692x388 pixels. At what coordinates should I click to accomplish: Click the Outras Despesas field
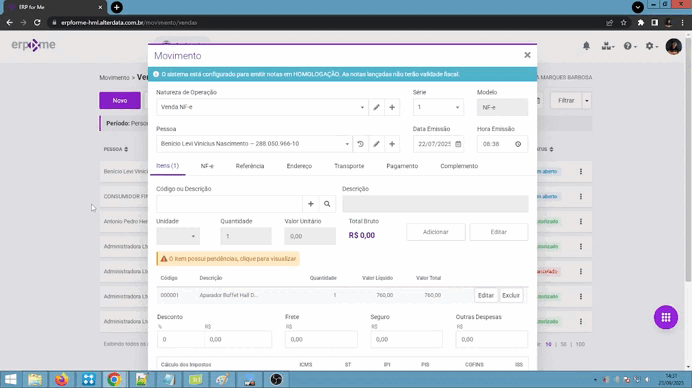(492, 339)
